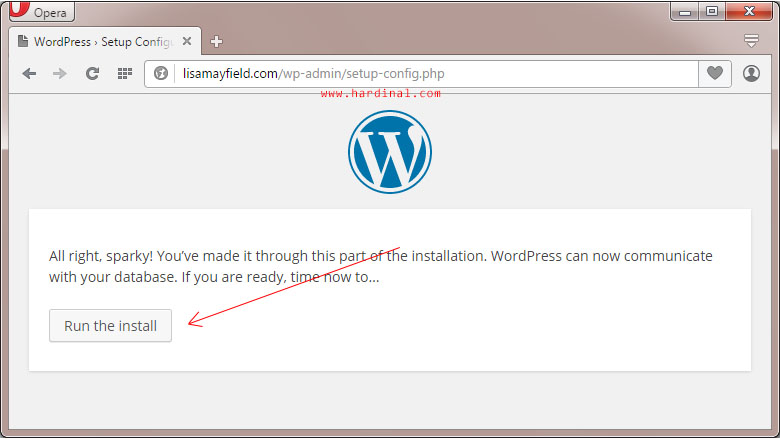The height and width of the screenshot is (439, 780).
Task: Open the Opera main menu button
Action: coord(42,11)
